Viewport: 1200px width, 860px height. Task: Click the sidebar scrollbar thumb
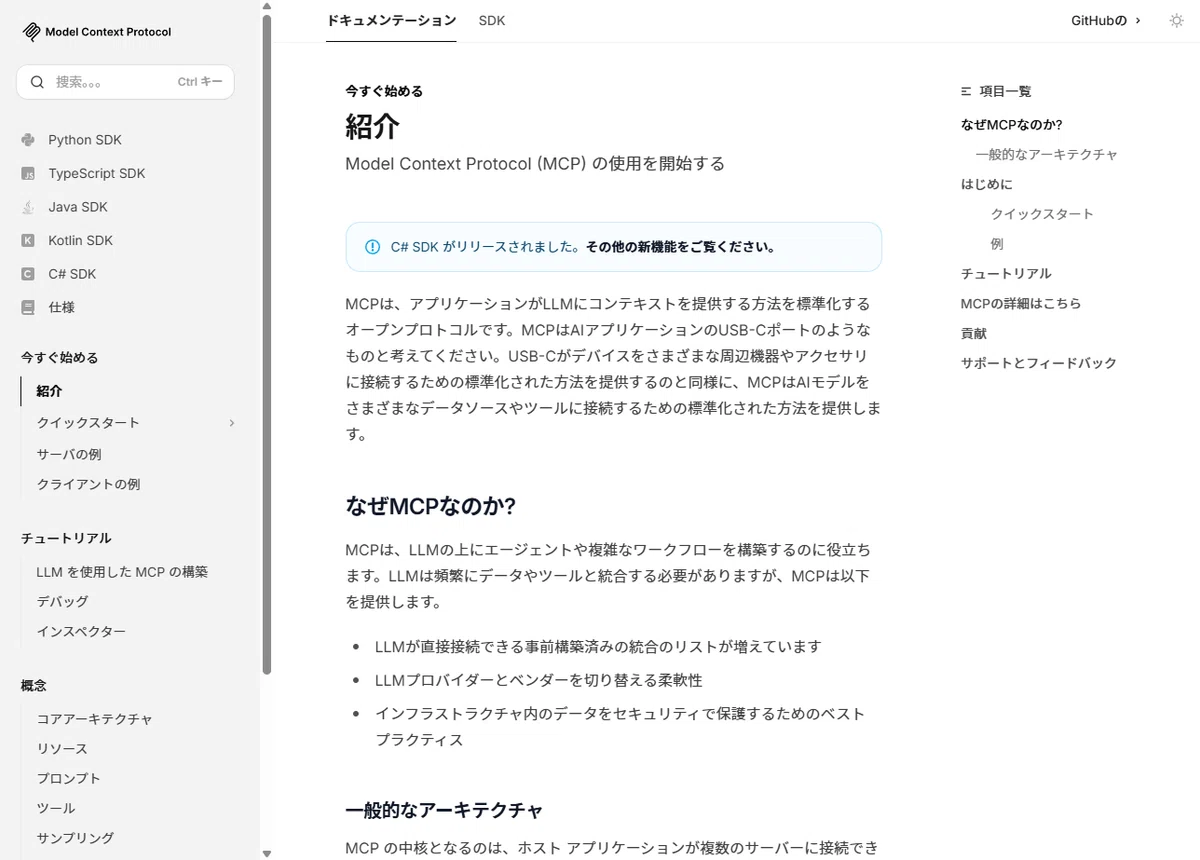pyautogui.click(x=266, y=345)
